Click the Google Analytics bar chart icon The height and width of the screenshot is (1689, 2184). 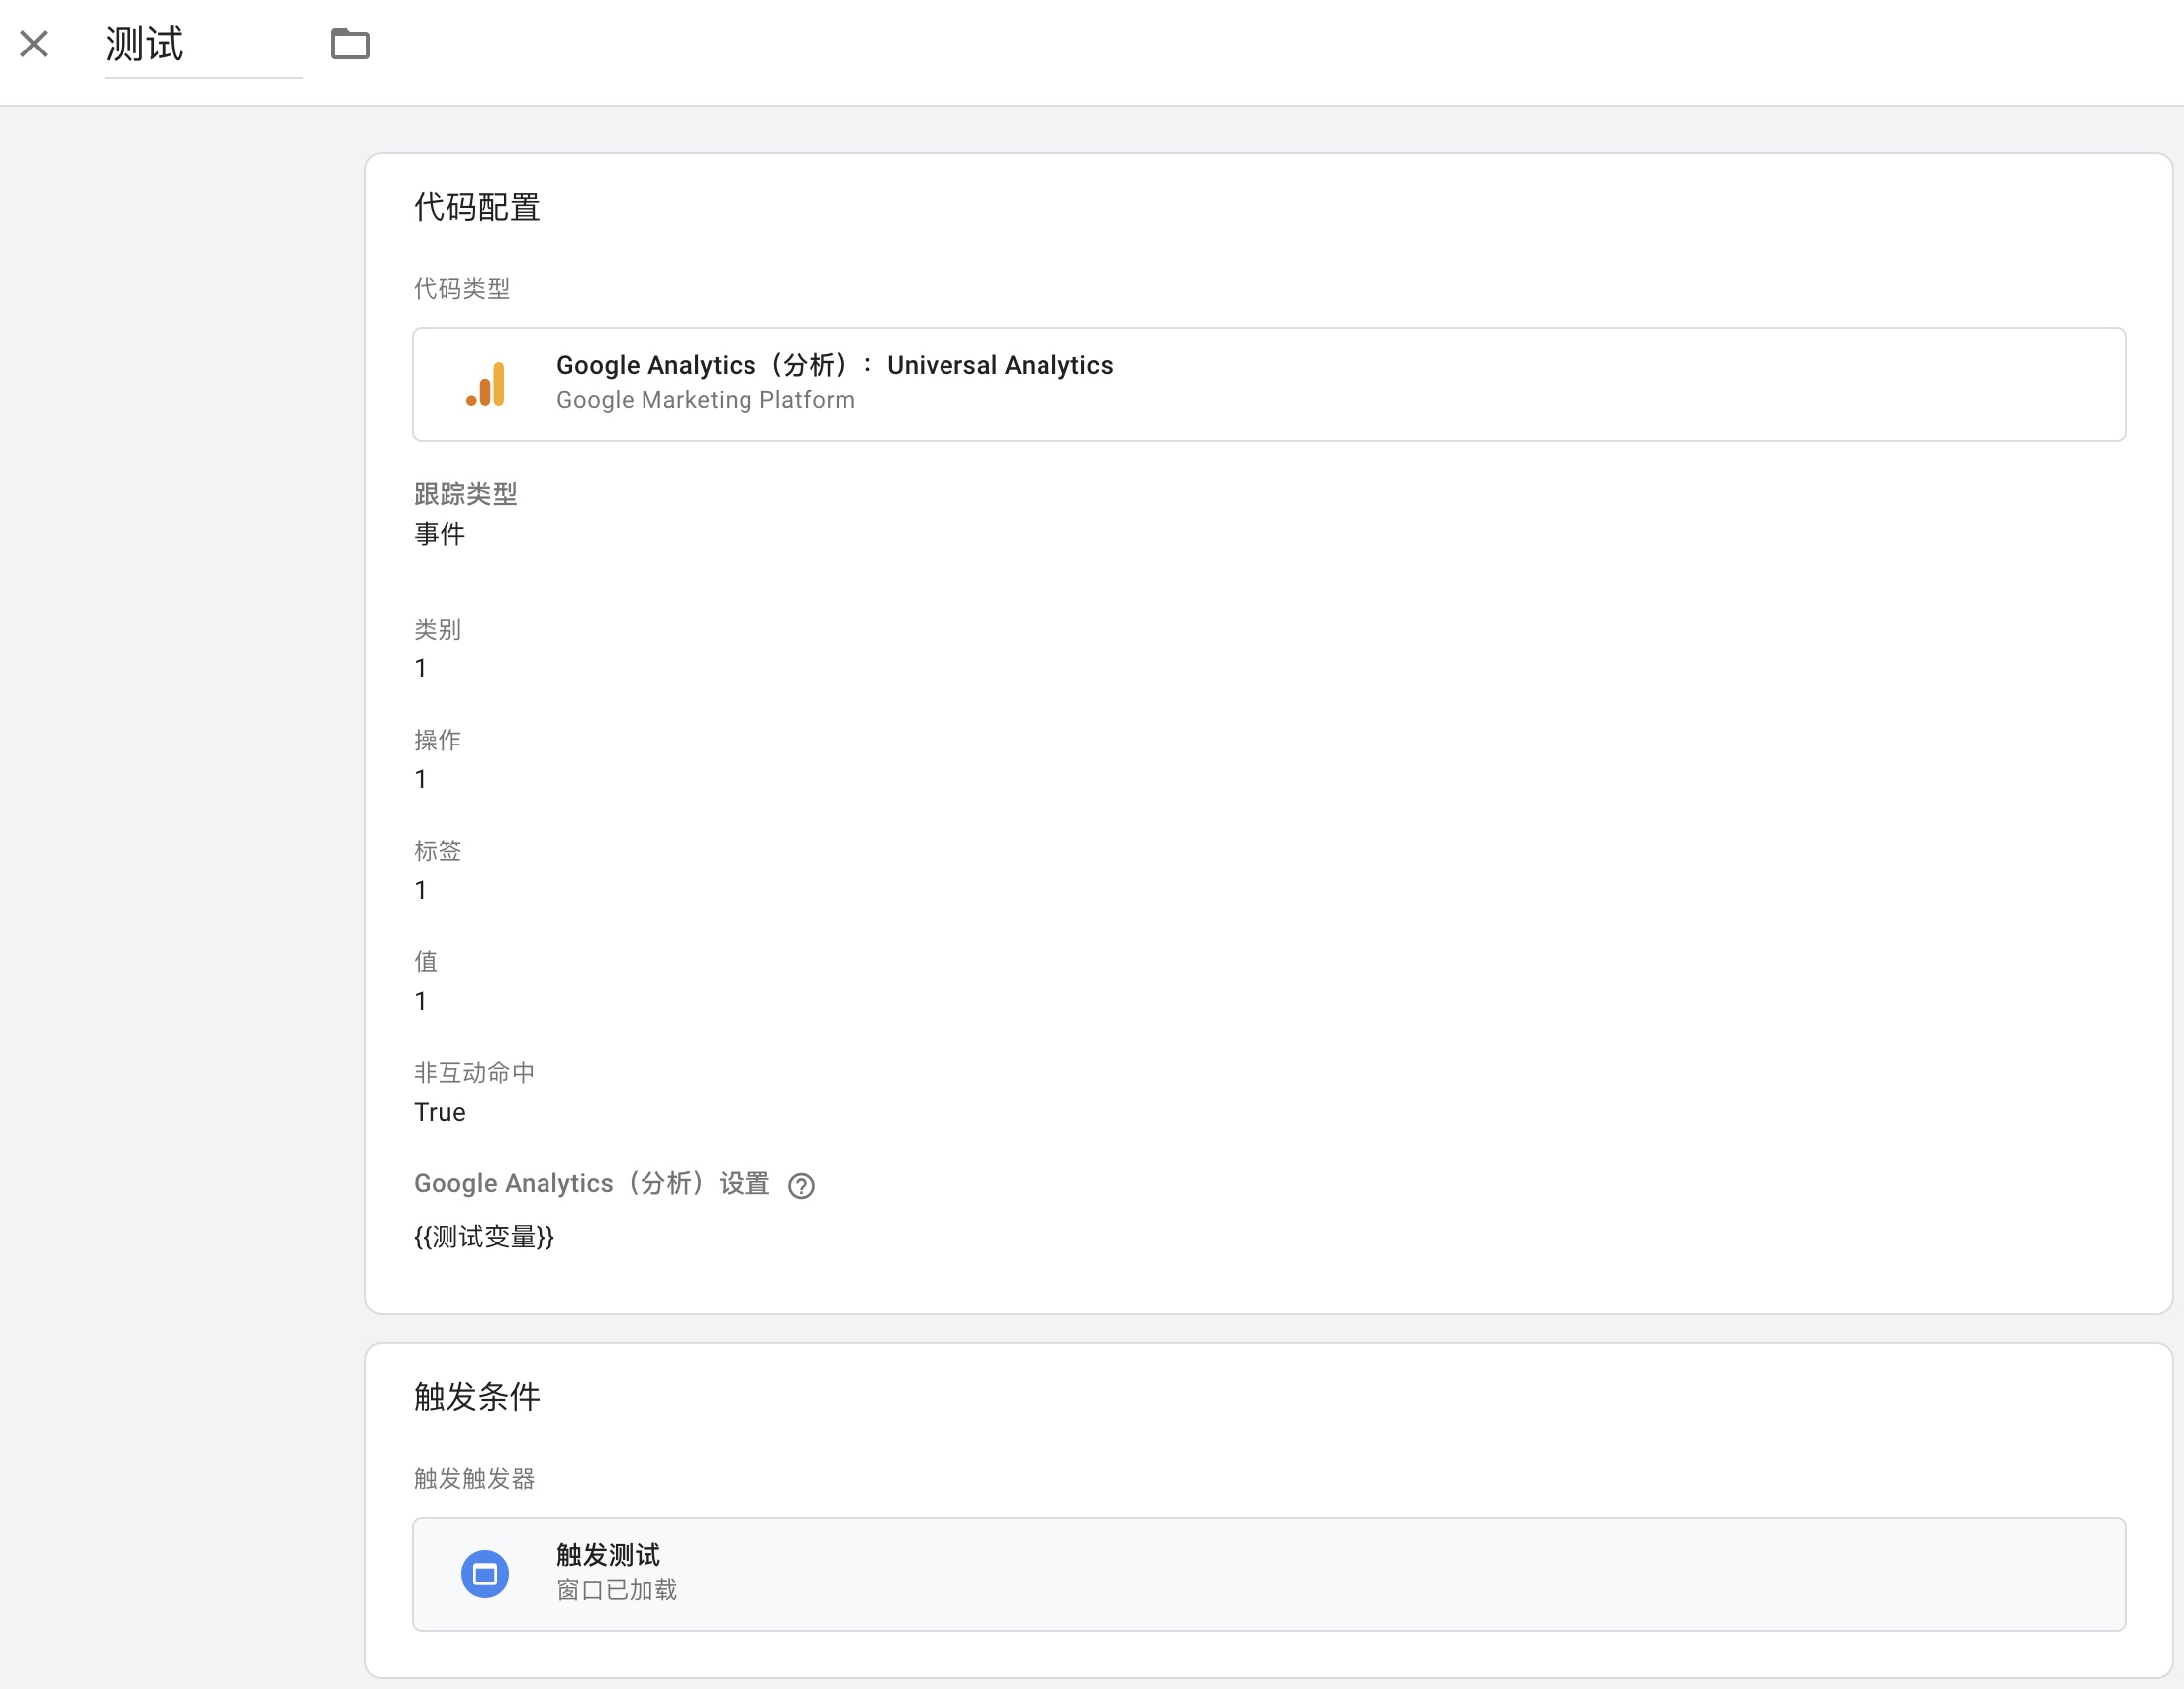(486, 384)
